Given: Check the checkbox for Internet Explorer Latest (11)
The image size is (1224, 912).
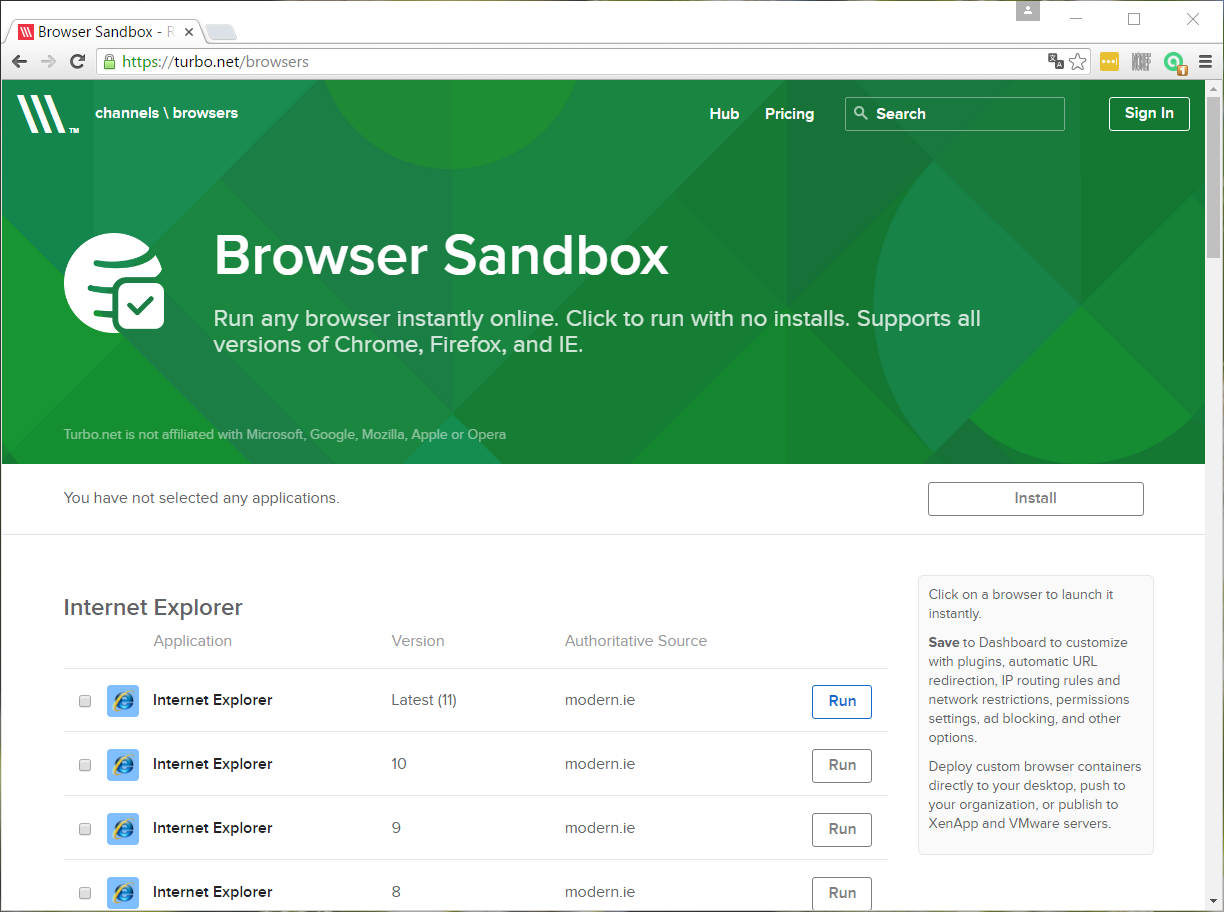Looking at the screenshot, I should click(85, 701).
